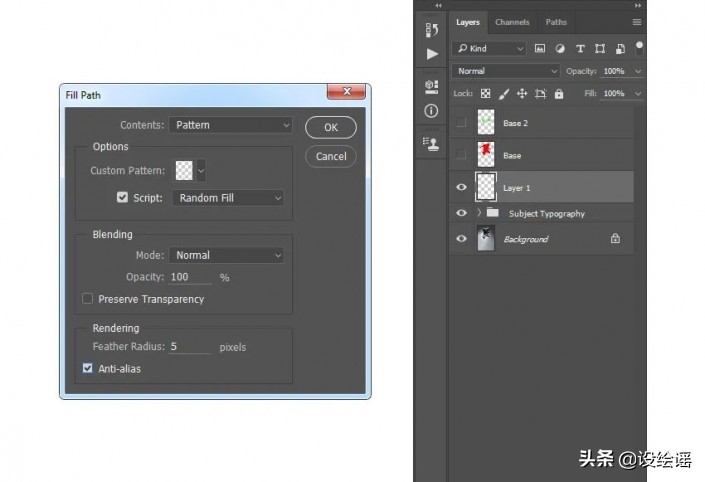Close the Fill Path dialog

346,91
